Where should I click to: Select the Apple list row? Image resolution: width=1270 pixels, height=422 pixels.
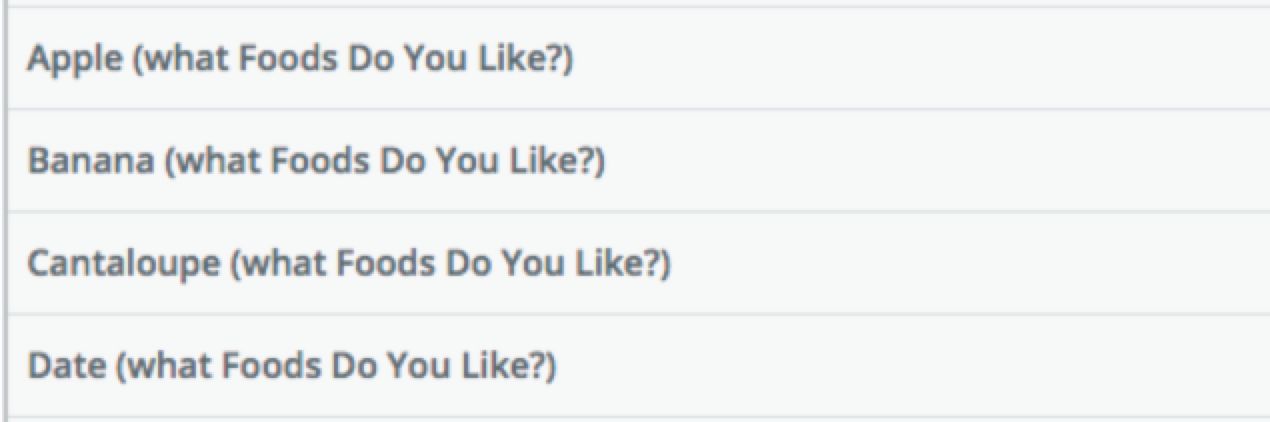tap(638, 59)
